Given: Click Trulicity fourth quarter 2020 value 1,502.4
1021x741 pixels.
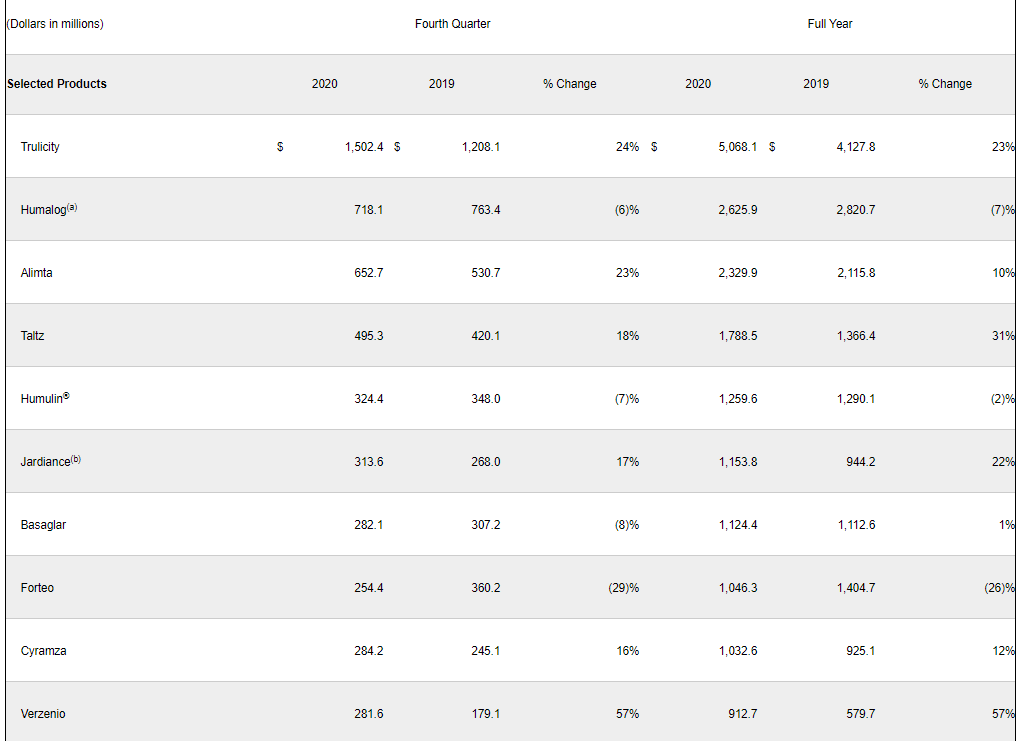Looking at the screenshot, I should click(x=363, y=147).
